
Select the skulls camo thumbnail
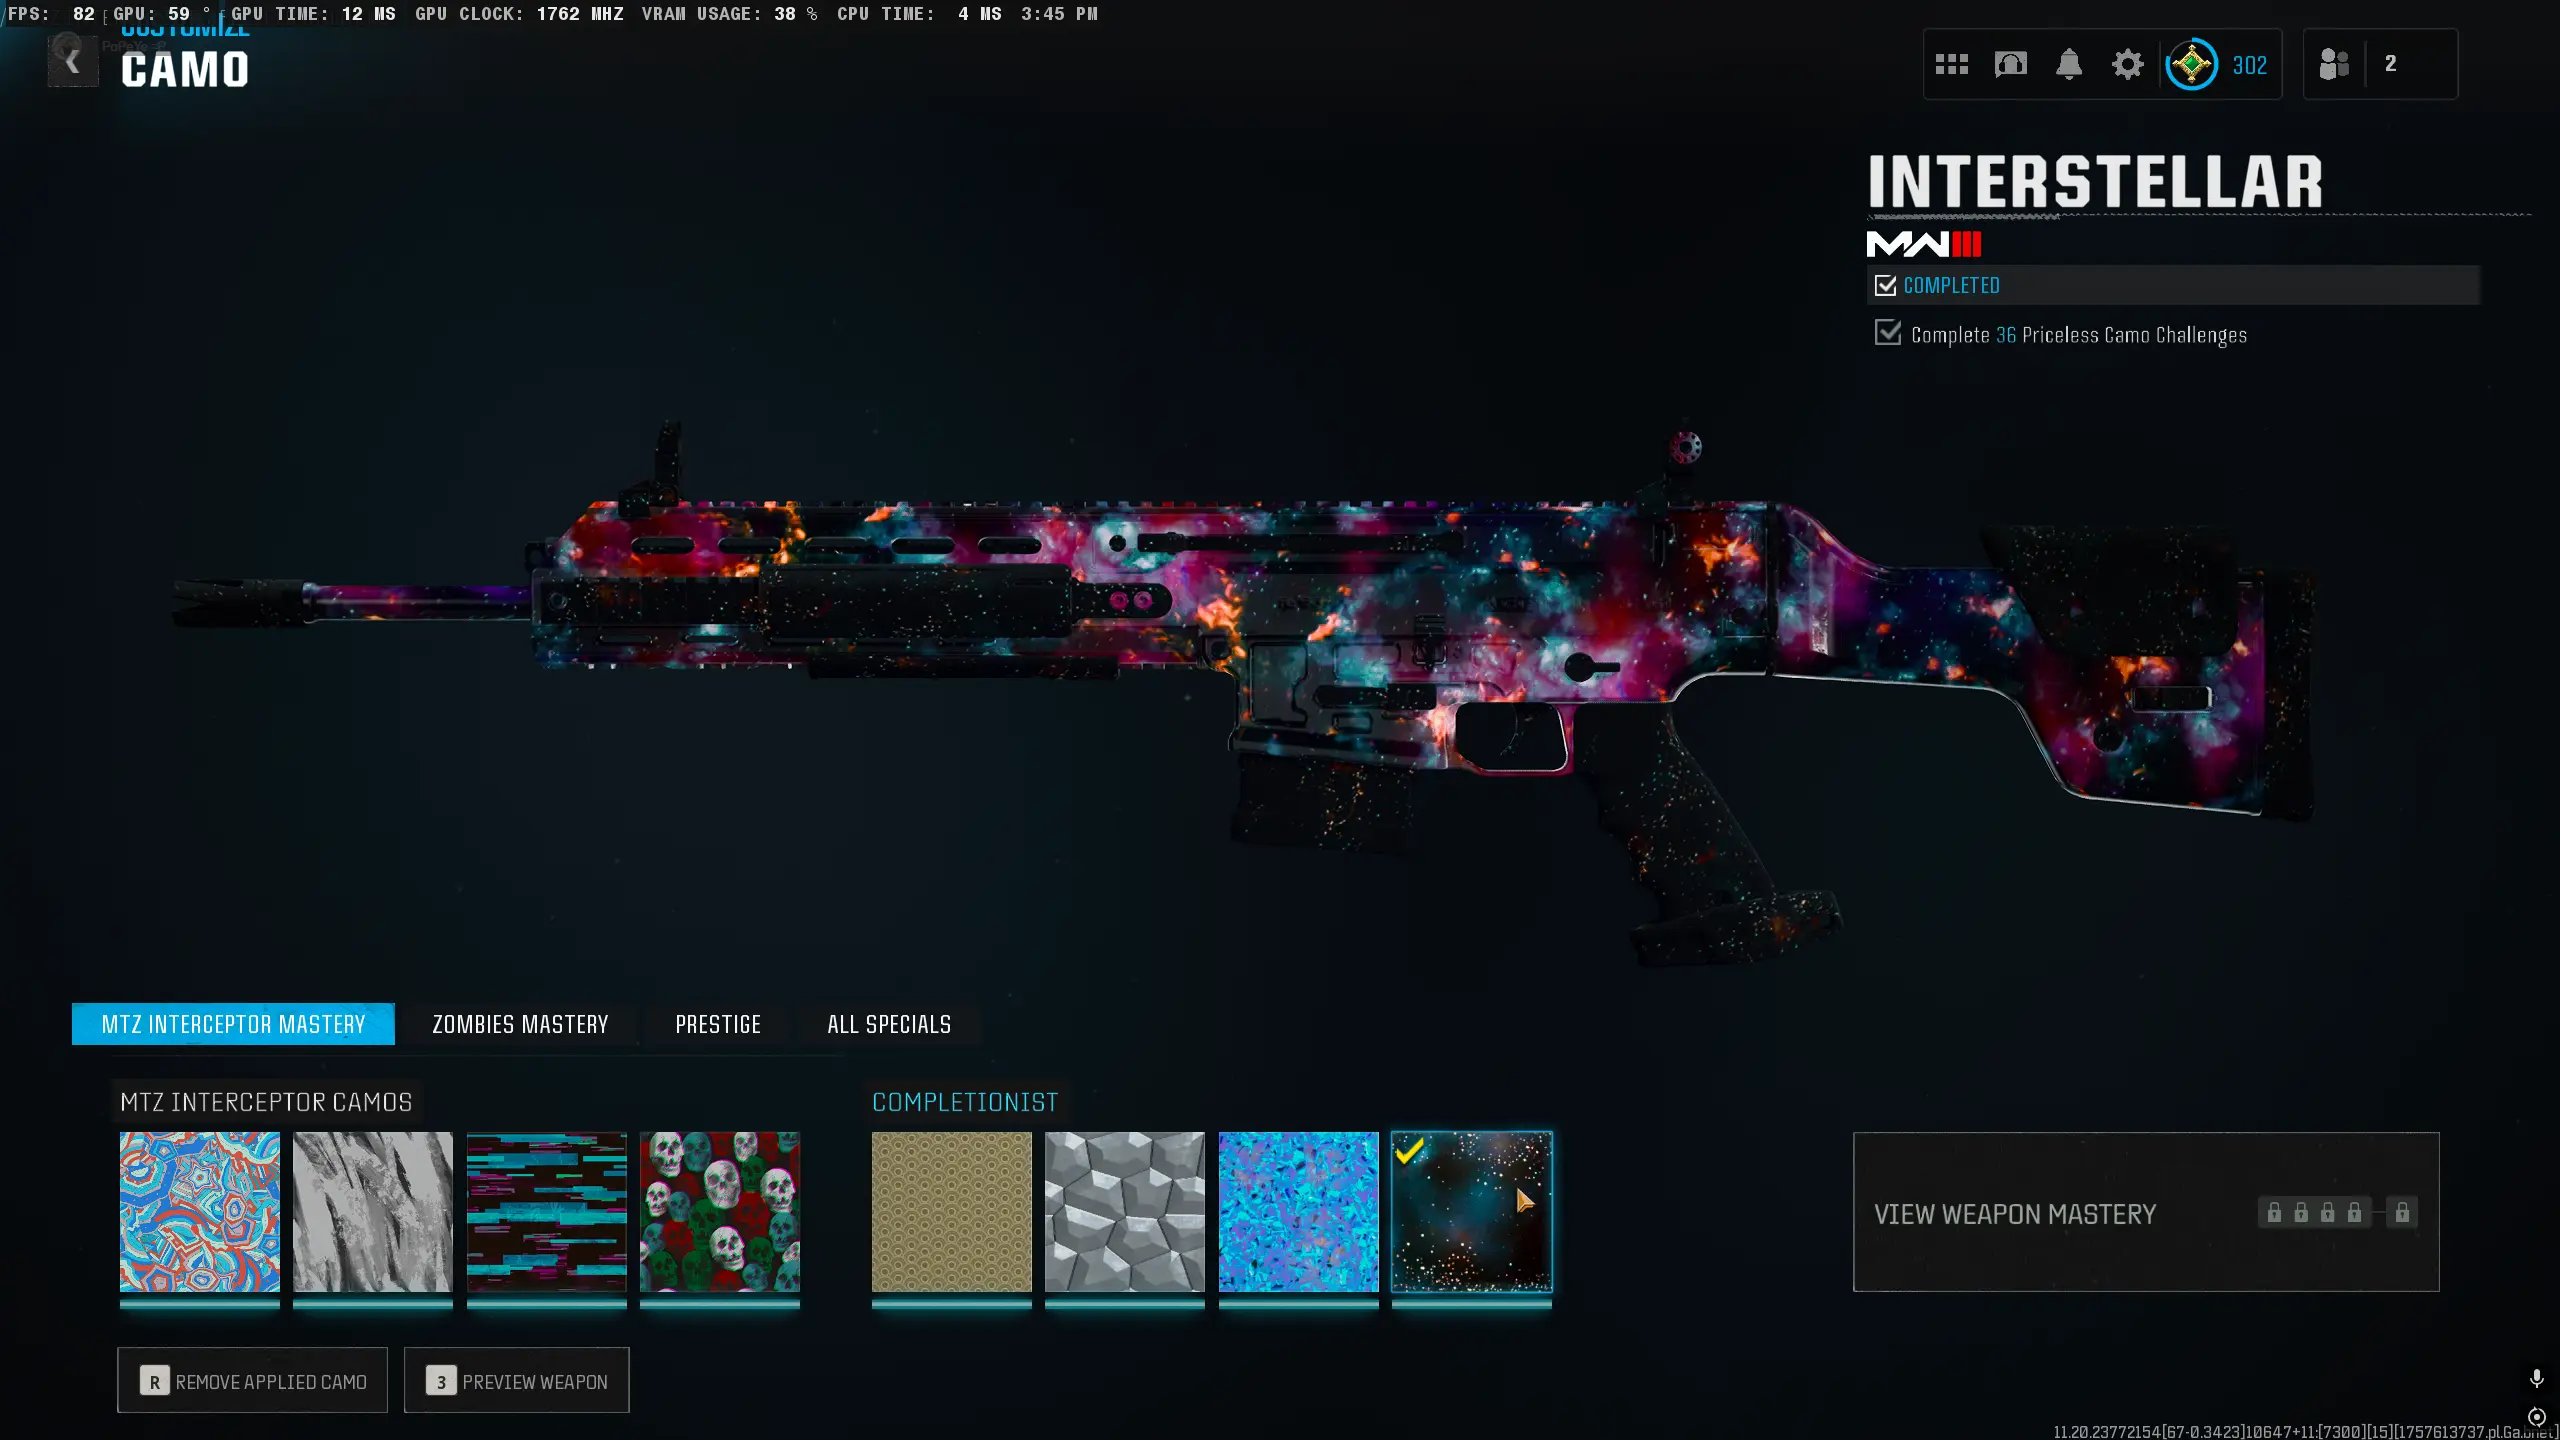click(x=720, y=1212)
